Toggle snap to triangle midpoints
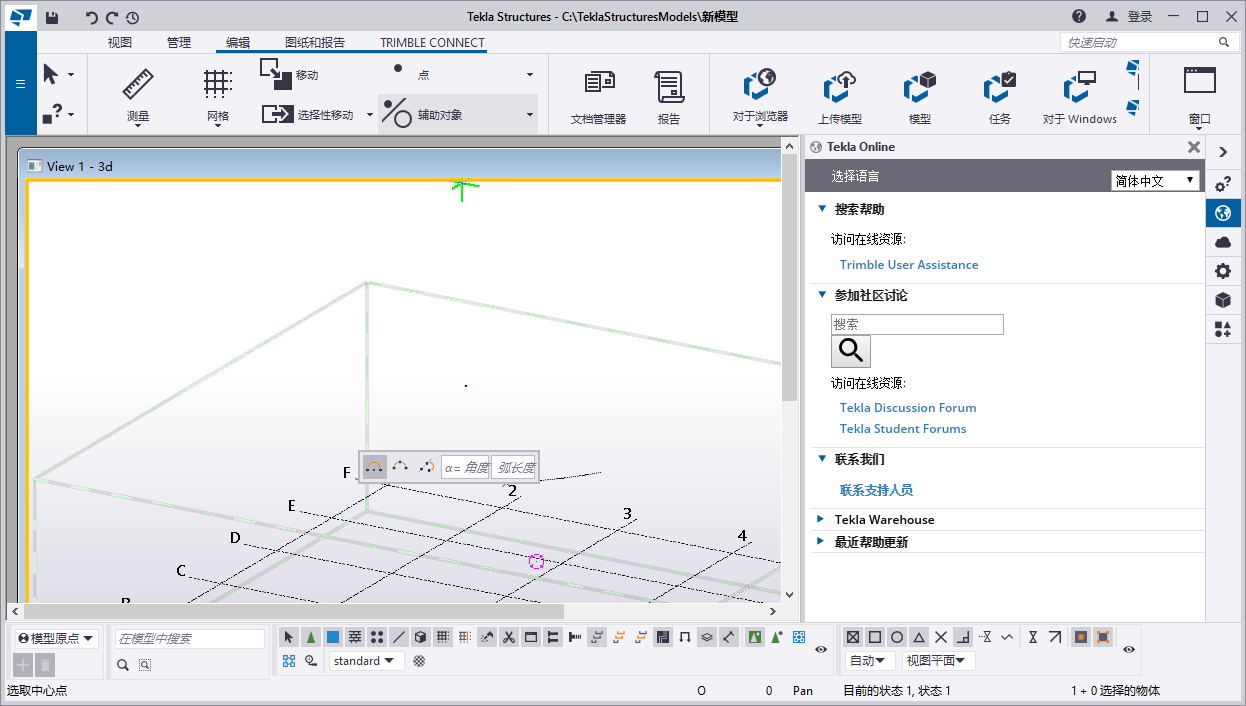Image resolution: width=1246 pixels, height=706 pixels. coord(919,637)
